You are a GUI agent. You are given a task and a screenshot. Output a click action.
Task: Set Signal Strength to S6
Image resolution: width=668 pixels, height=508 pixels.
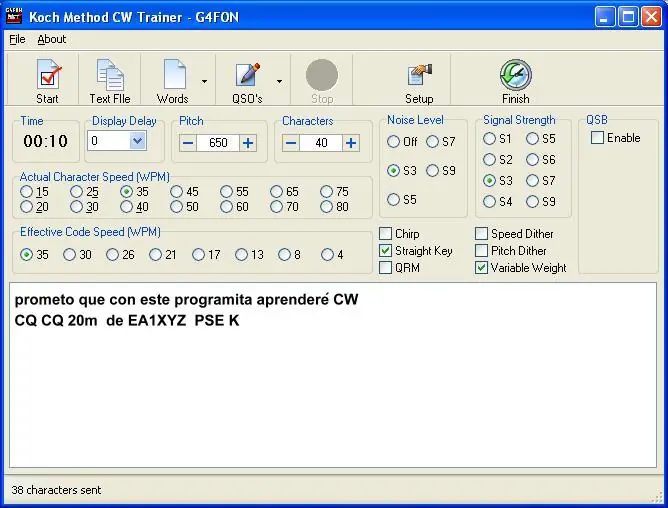[533, 159]
